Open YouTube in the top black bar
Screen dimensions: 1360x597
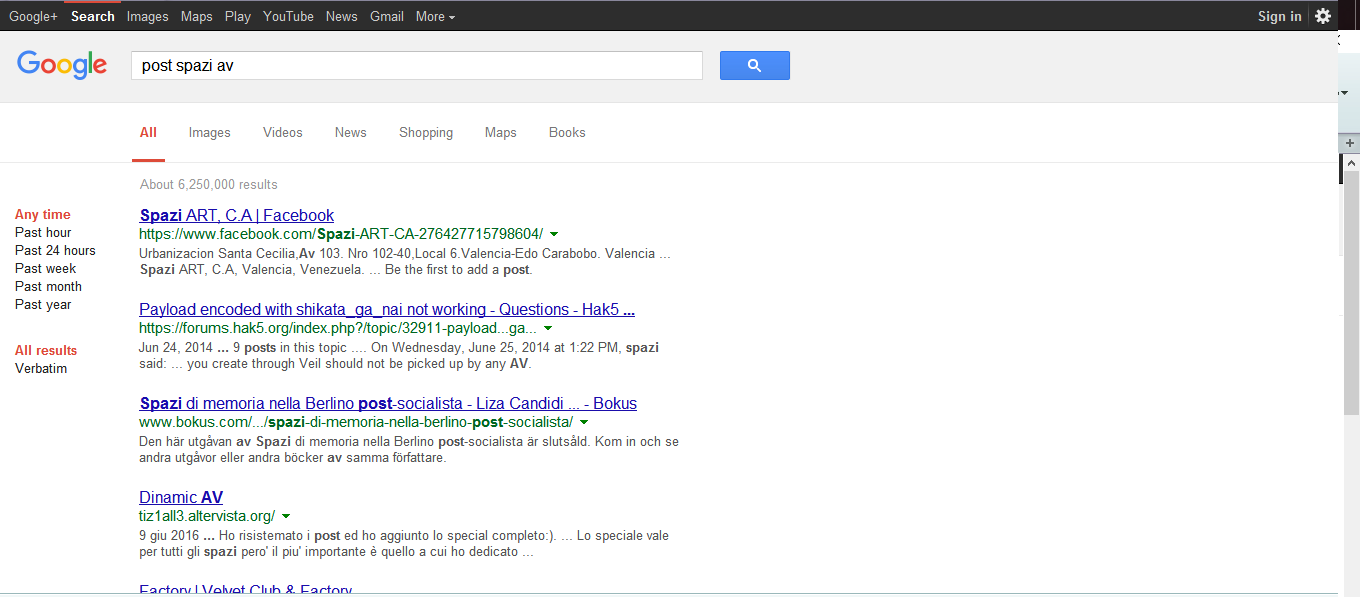[x=289, y=16]
